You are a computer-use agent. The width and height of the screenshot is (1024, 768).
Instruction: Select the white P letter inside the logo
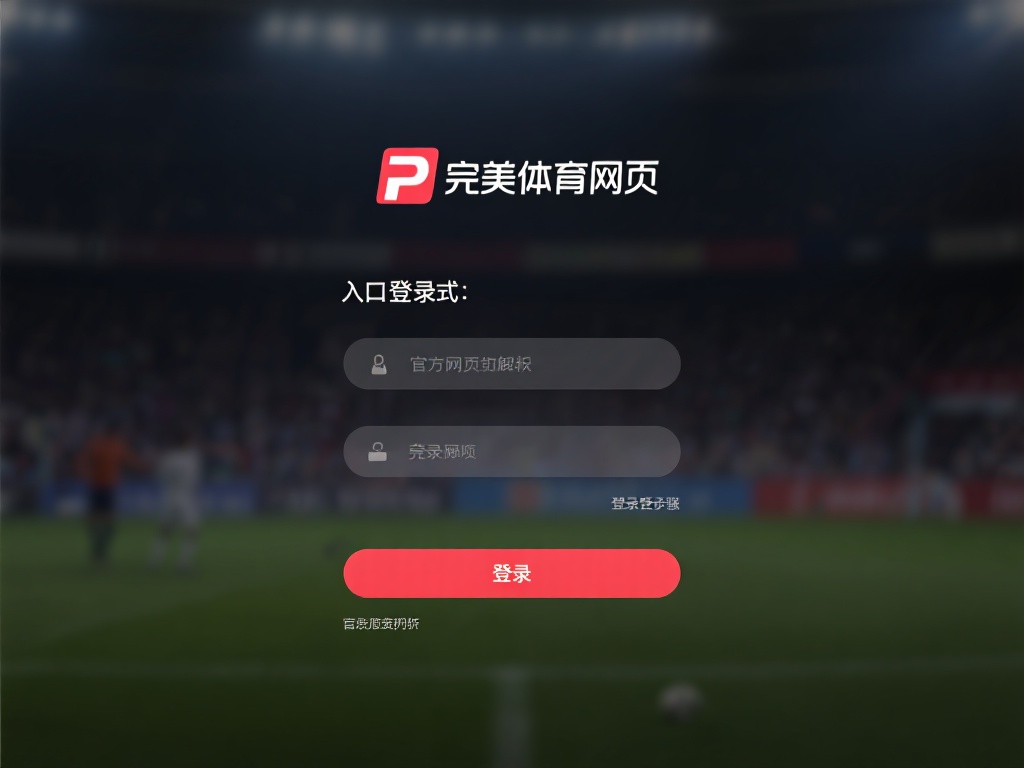407,176
